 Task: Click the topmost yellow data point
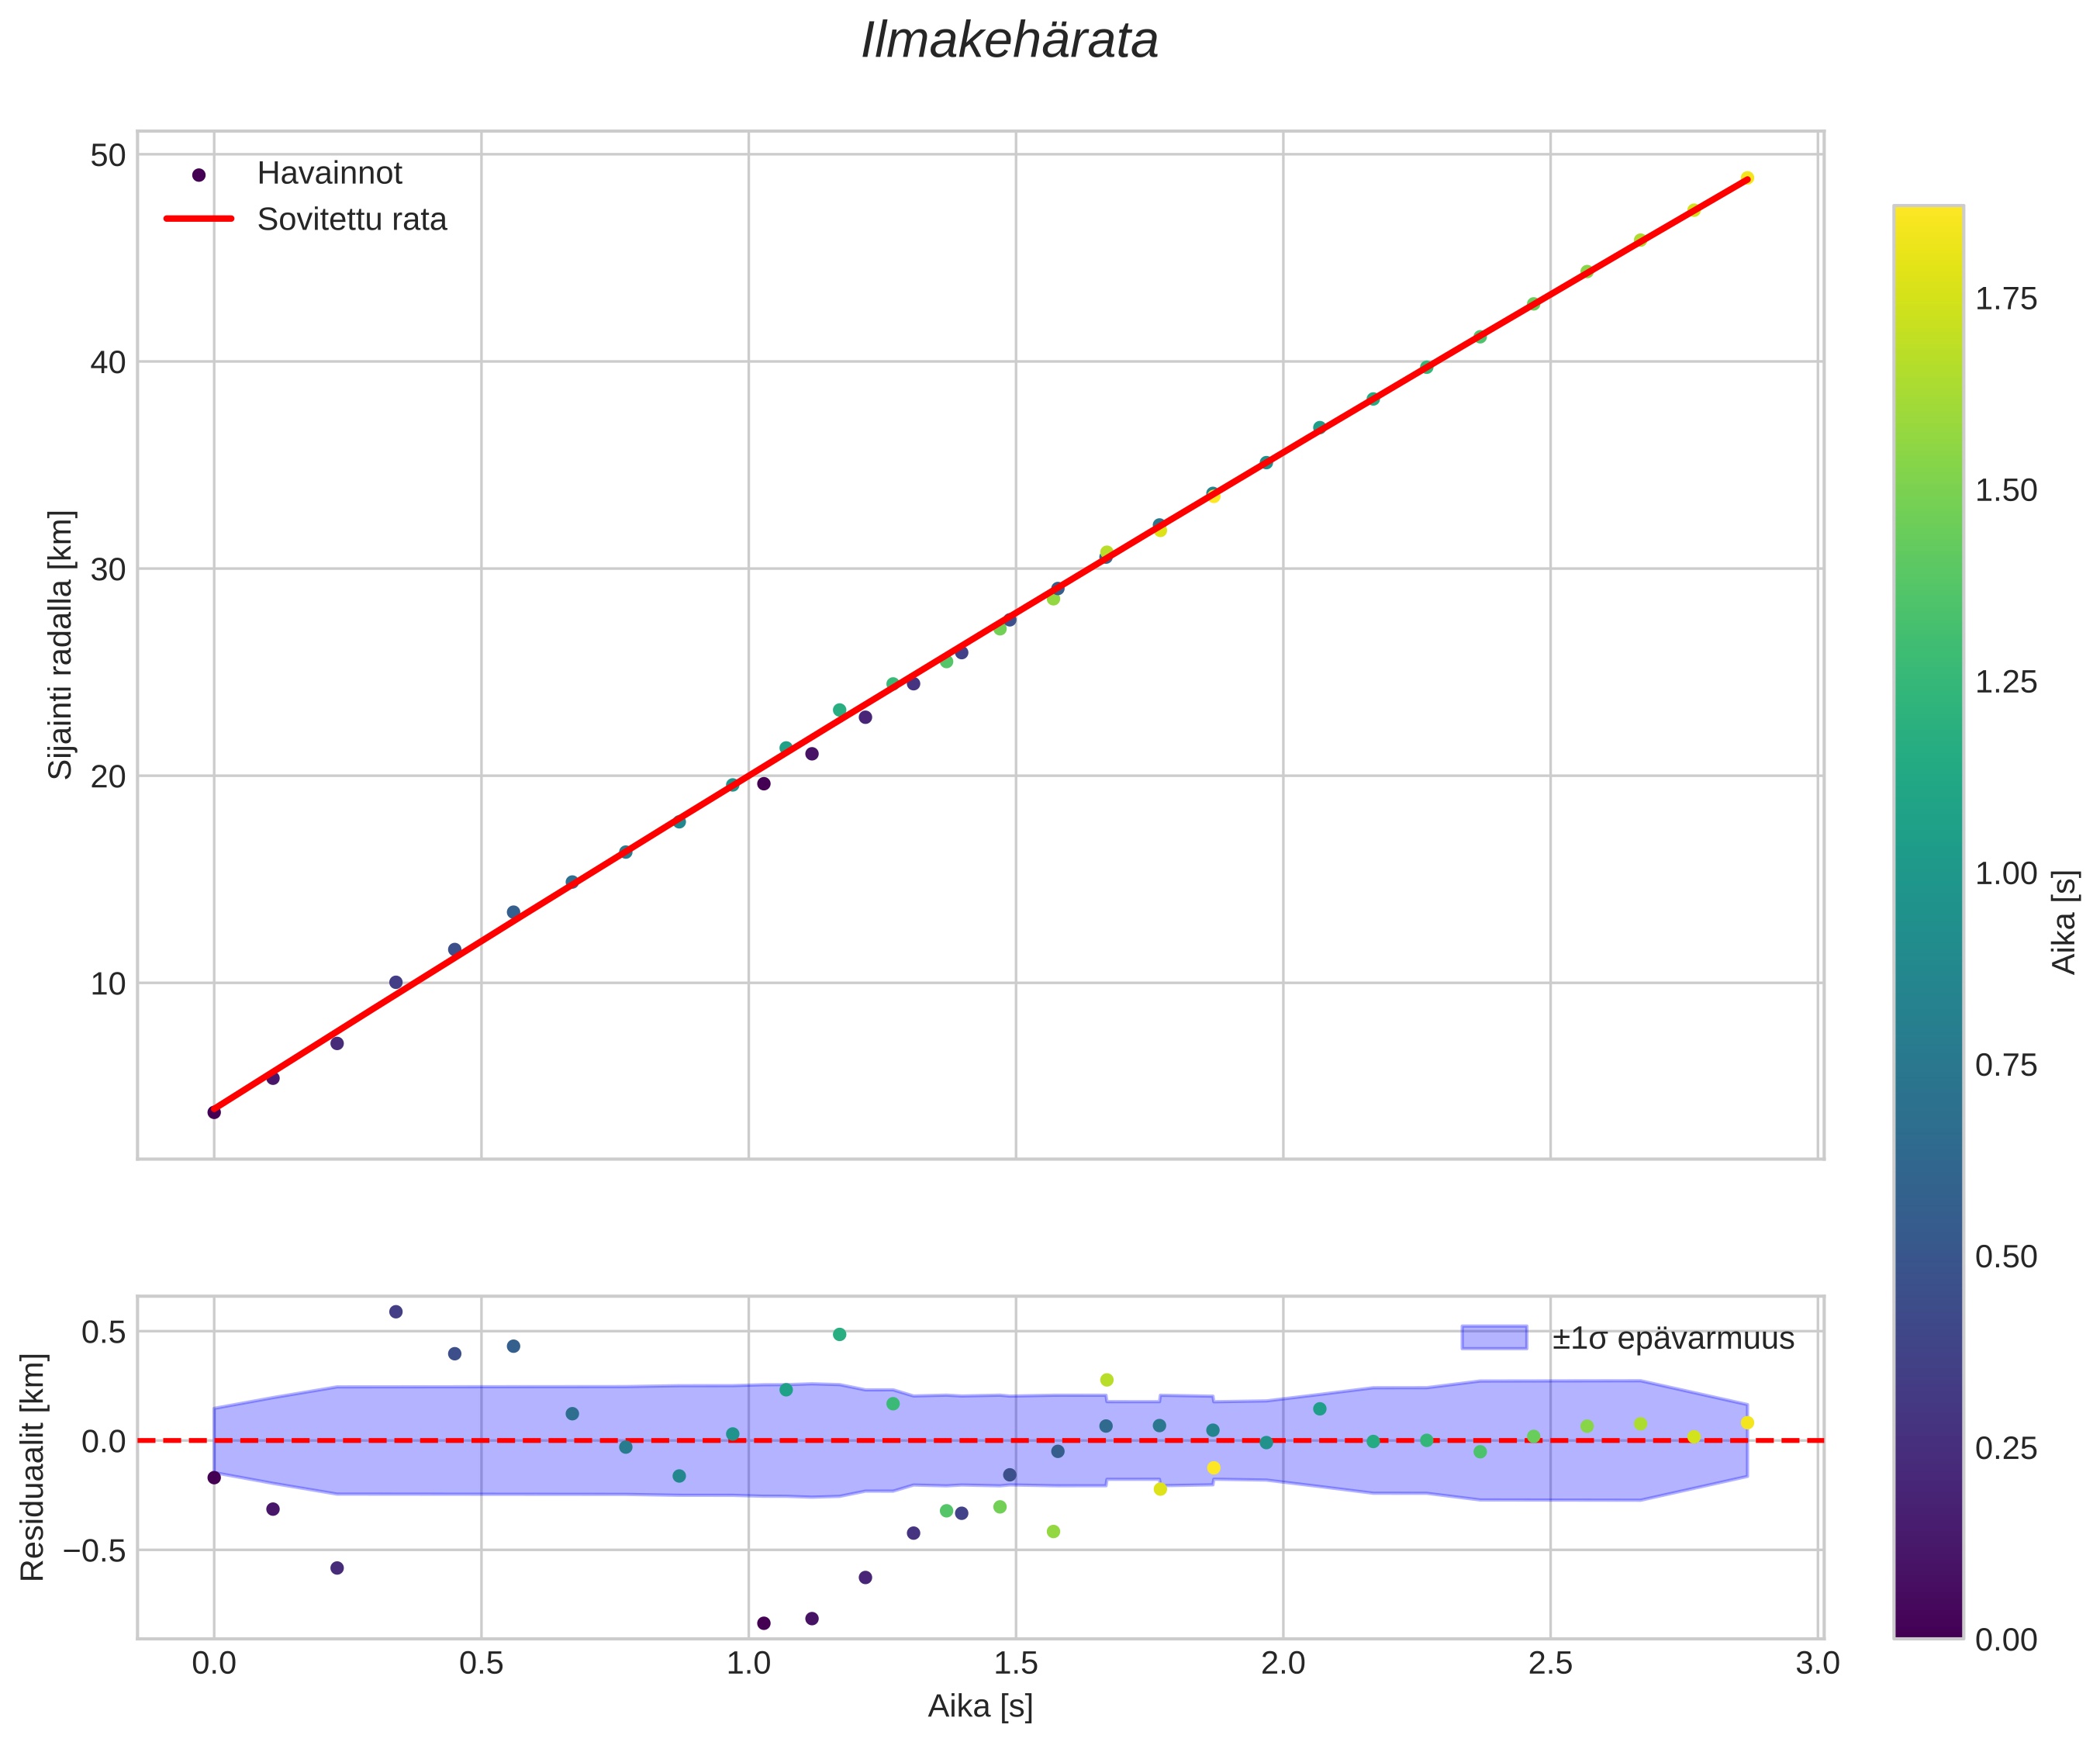point(1746,178)
